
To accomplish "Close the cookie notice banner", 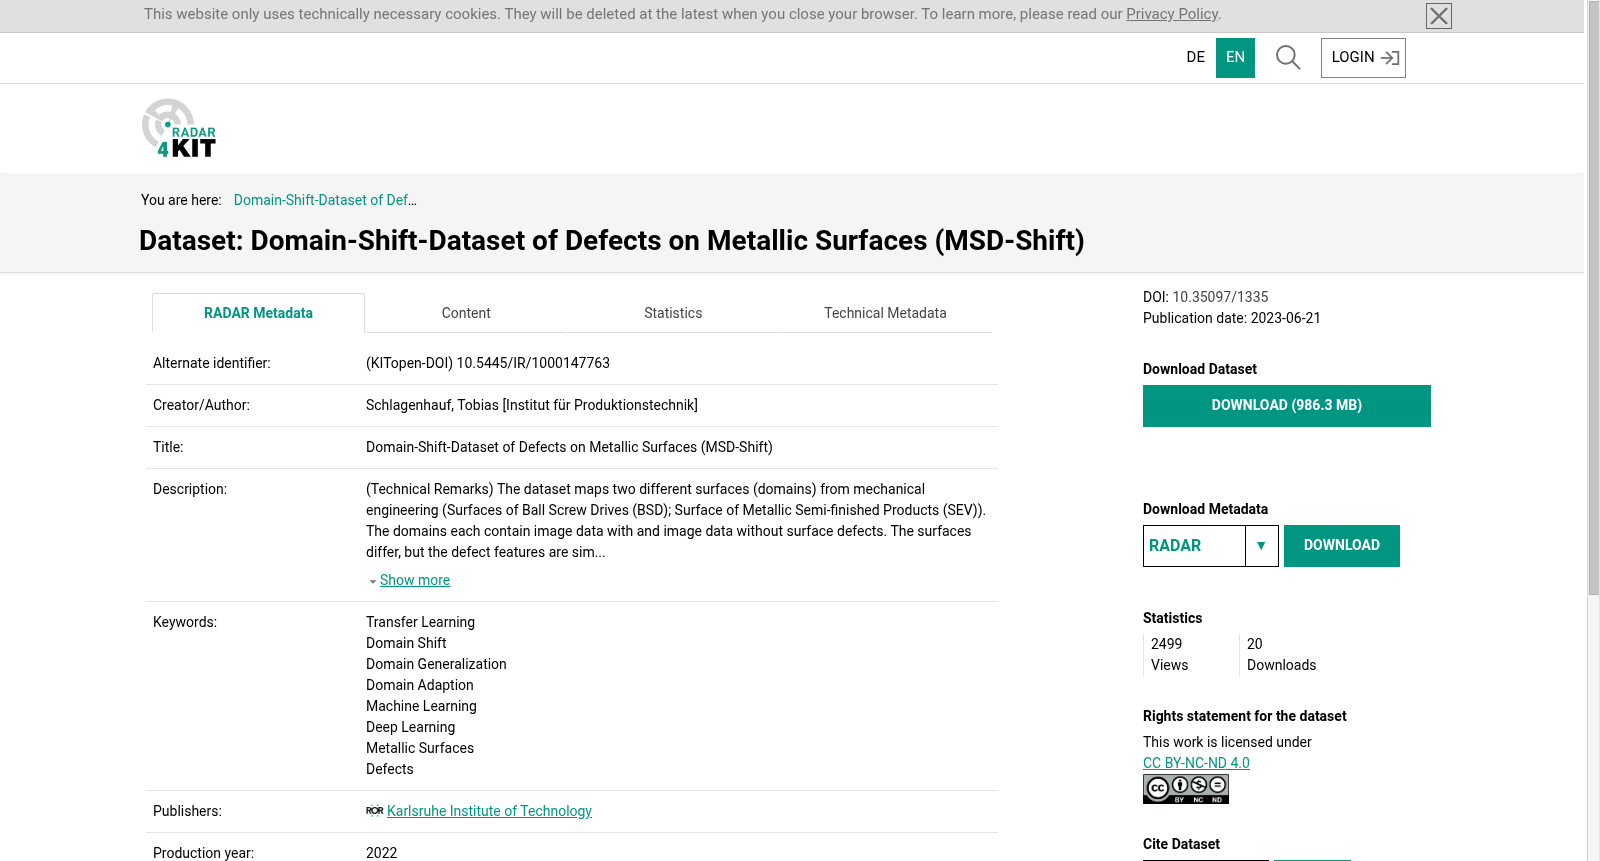I will click(x=1439, y=16).
